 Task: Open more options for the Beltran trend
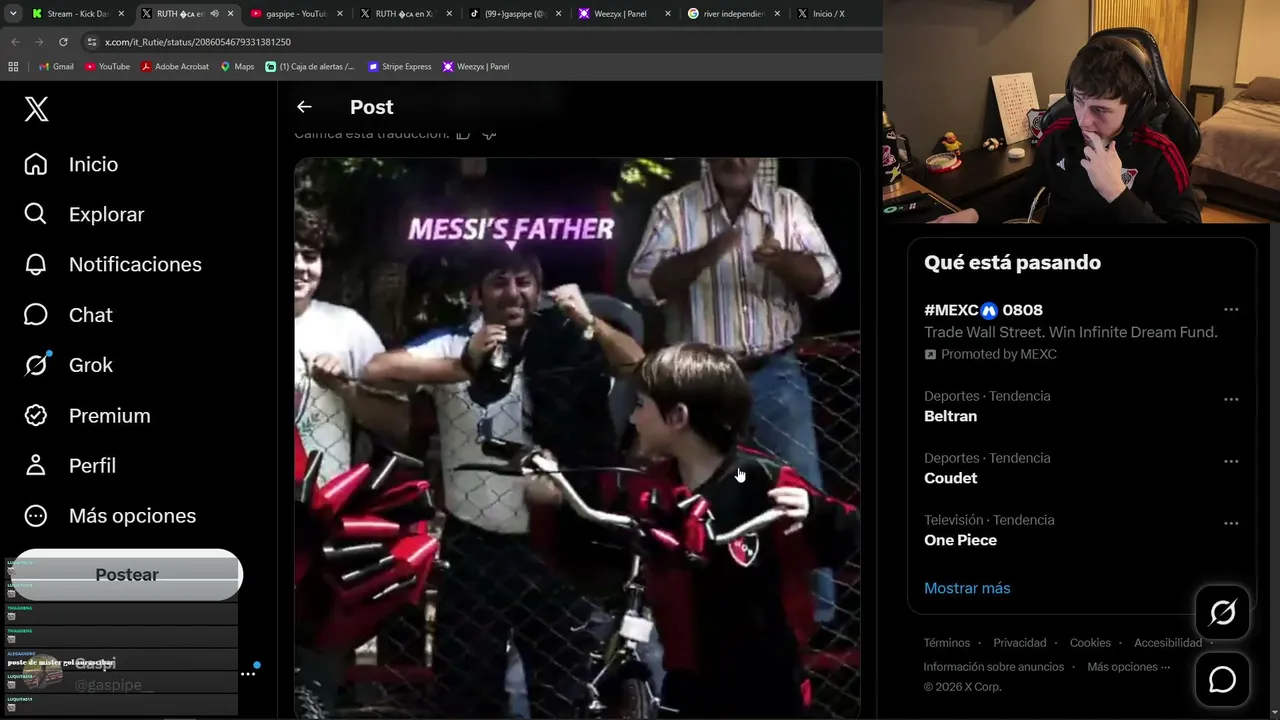pyautogui.click(x=1231, y=399)
